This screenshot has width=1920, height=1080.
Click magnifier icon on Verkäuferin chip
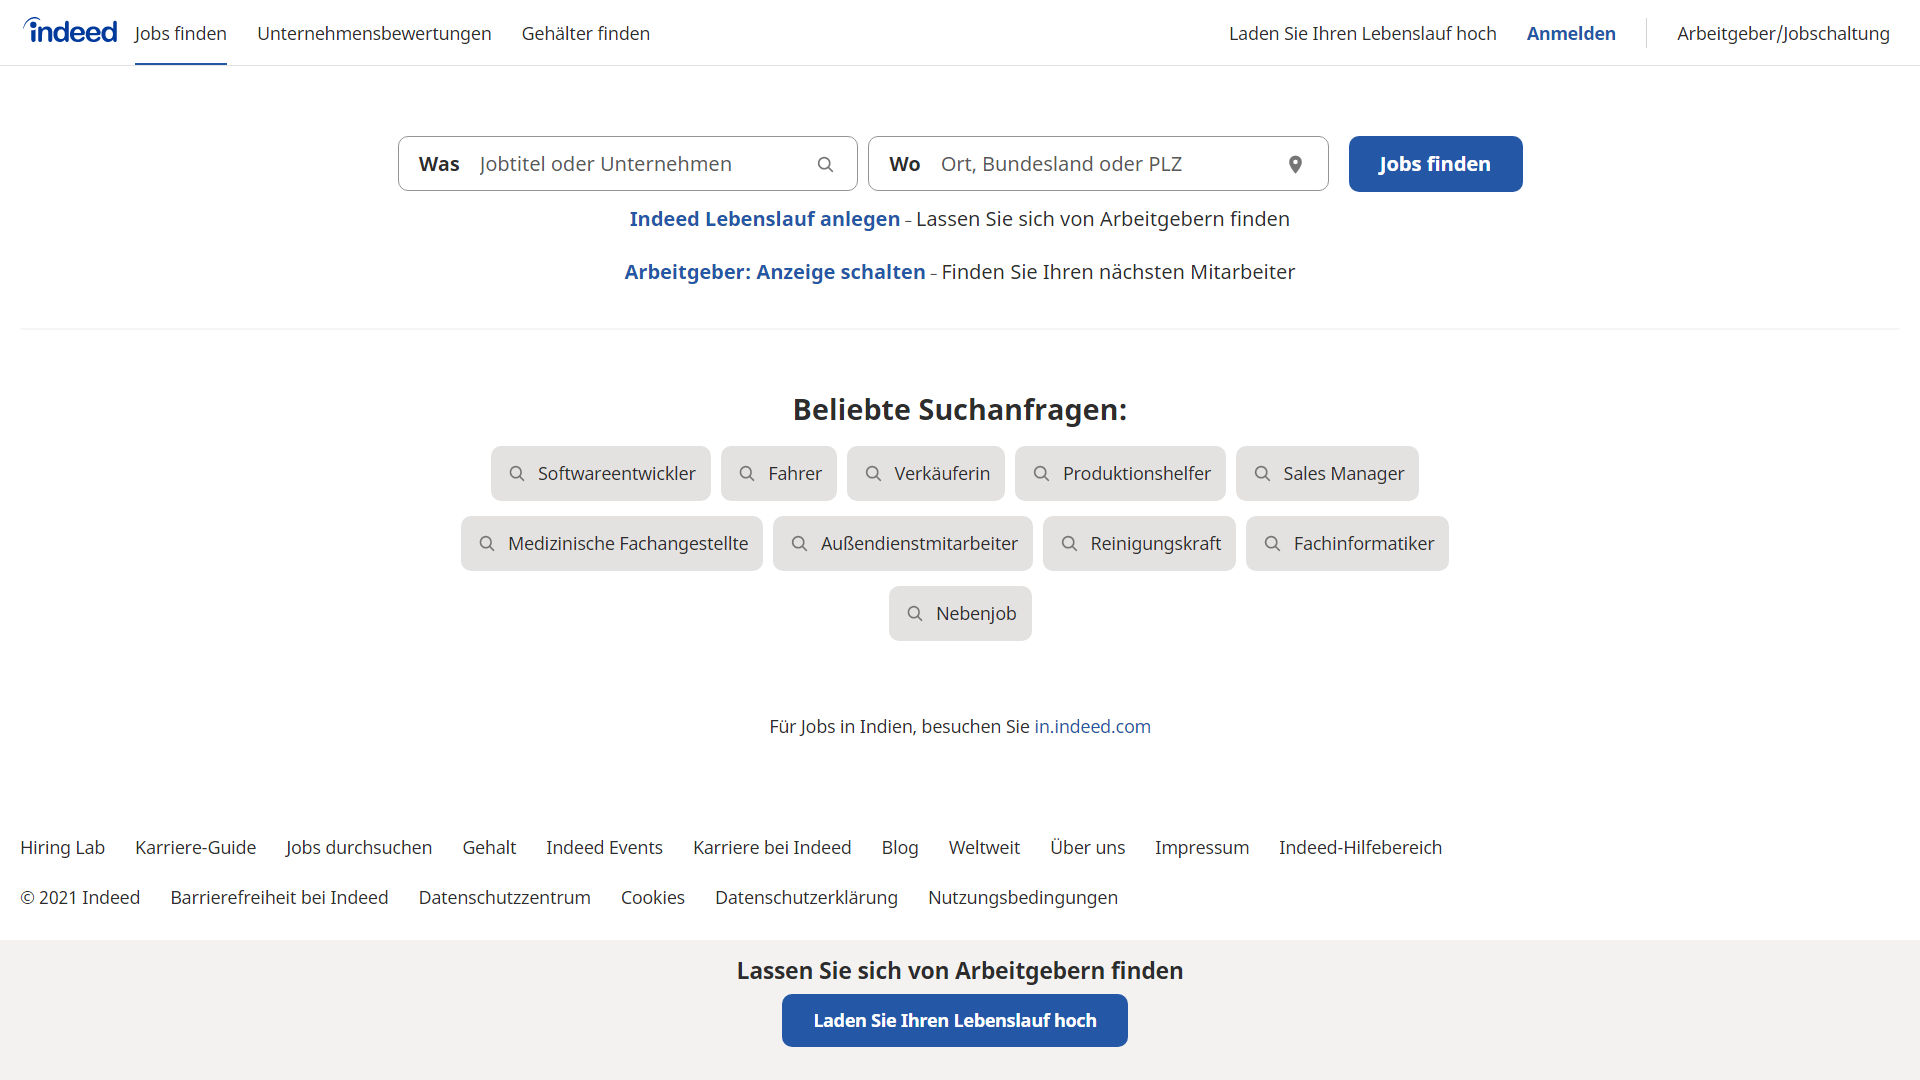pos(873,474)
